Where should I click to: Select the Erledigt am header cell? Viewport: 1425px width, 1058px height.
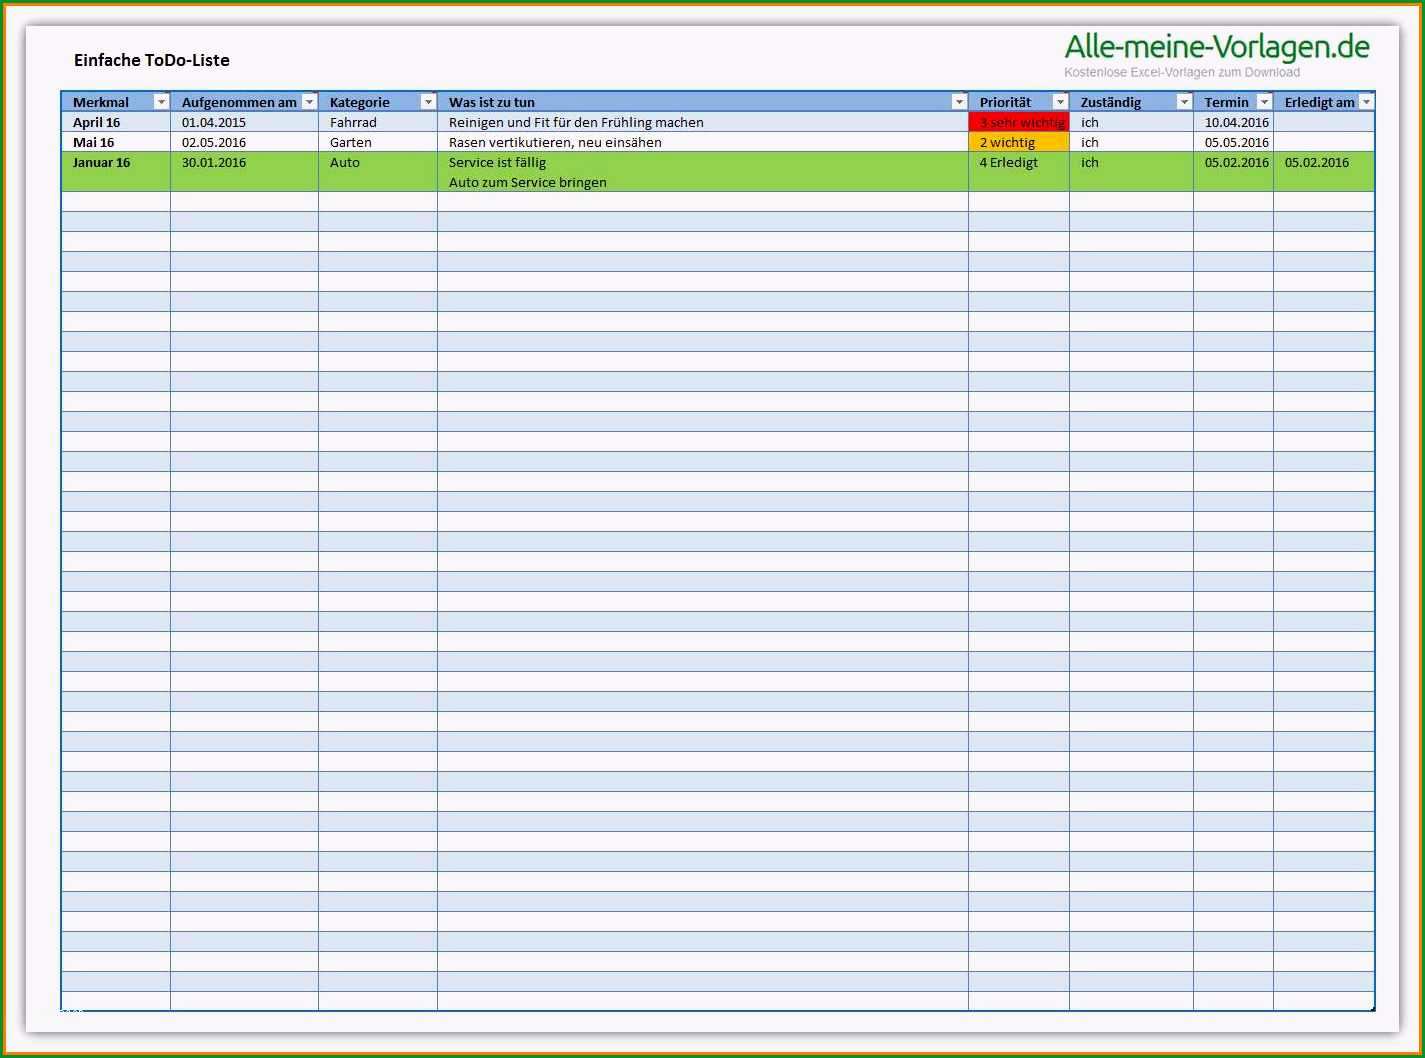click(x=1324, y=102)
